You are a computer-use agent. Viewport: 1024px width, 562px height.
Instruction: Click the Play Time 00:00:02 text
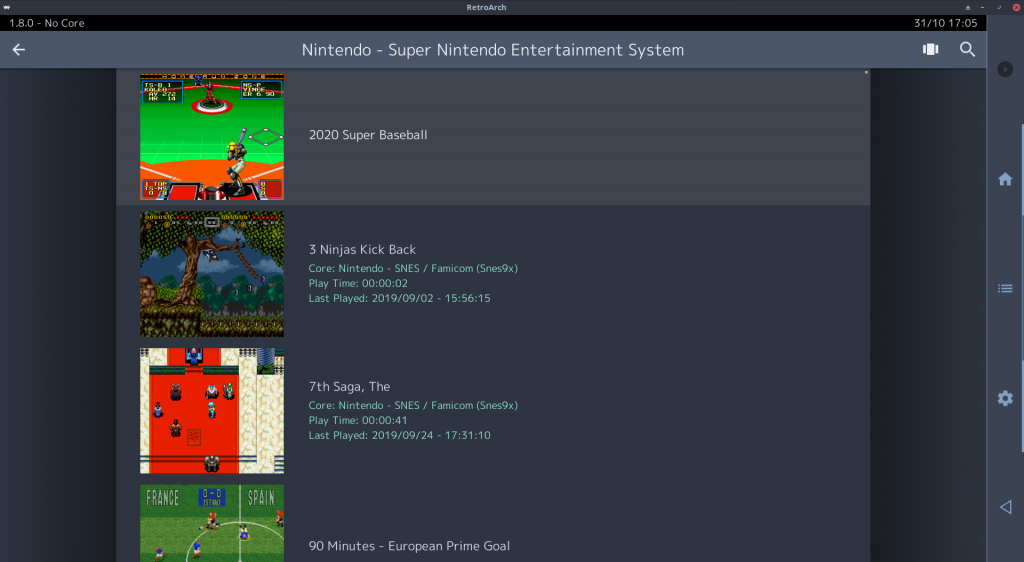(358, 283)
